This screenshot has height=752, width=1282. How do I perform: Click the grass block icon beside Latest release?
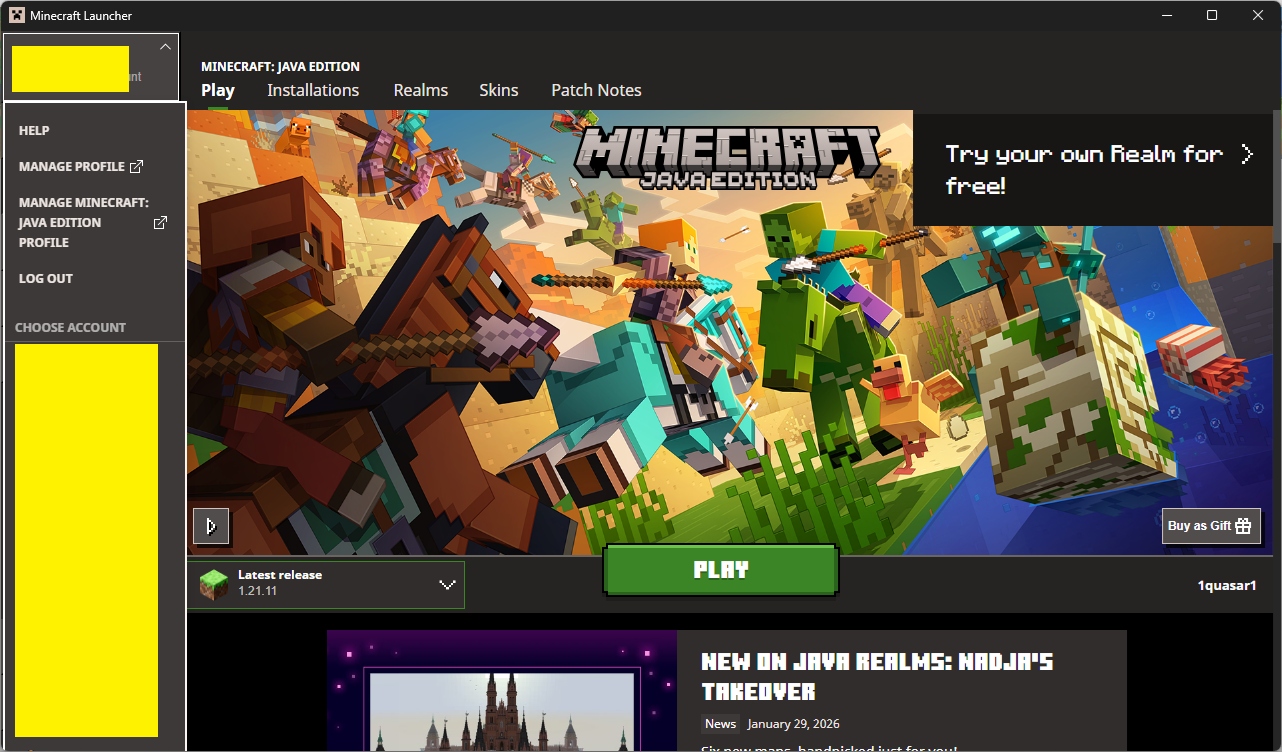[214, 584]
